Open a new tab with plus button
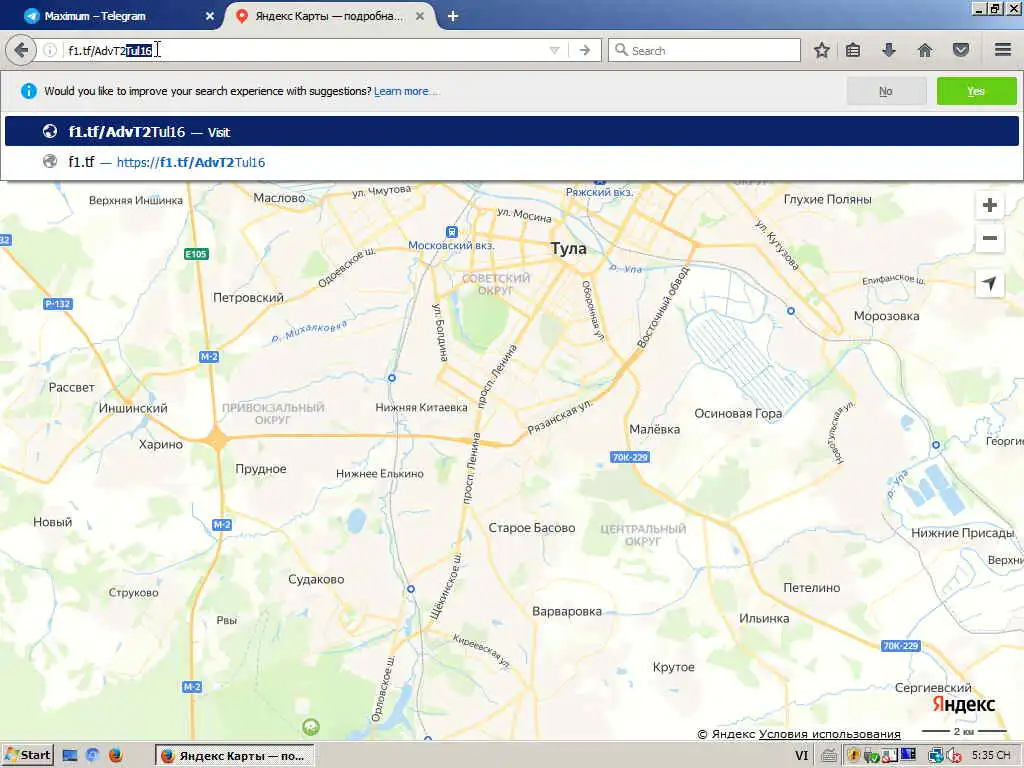Image resolution: width=1024 pixels, height=768 pixels. [x=453, y=16]
